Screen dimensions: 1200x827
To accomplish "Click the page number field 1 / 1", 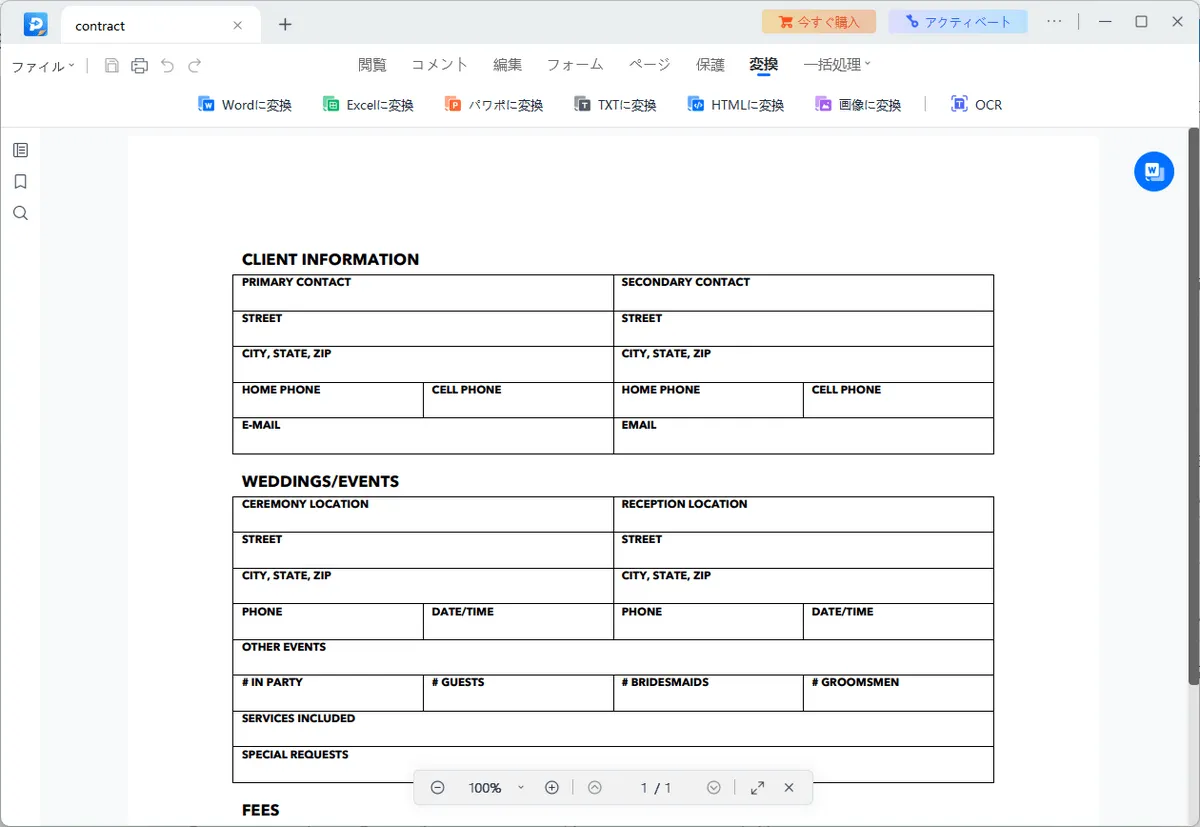I will 655,788.
